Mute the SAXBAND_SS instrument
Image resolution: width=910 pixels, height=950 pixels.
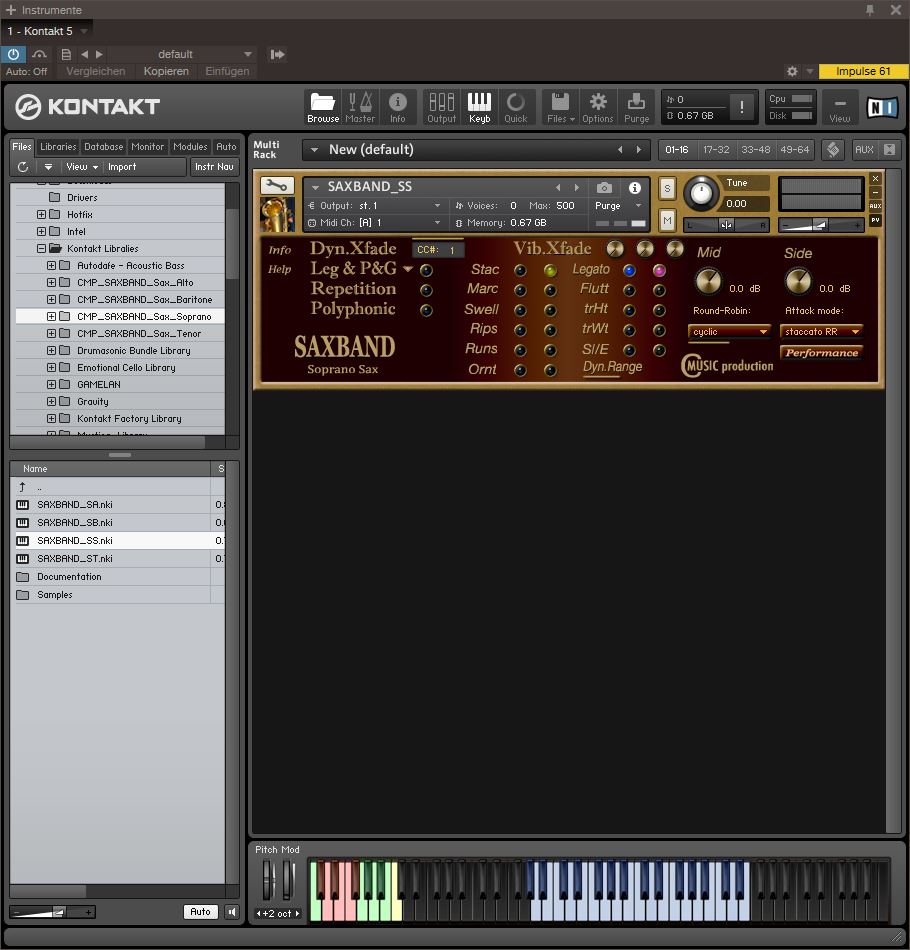point(667,220)
